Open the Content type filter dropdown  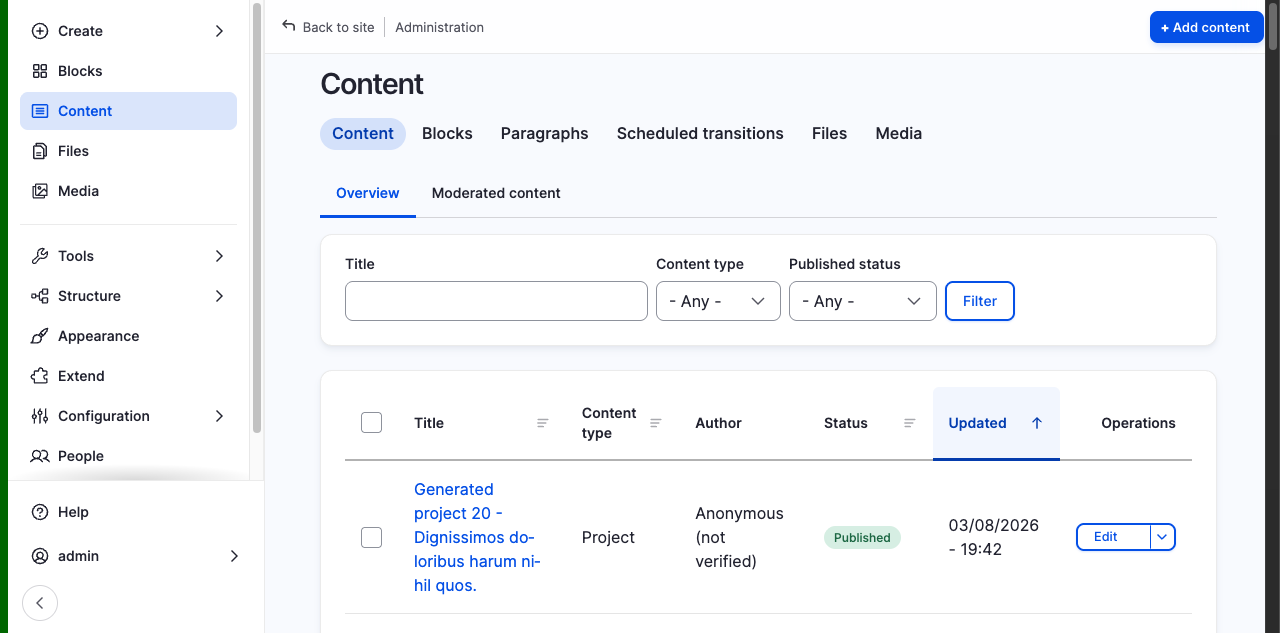click(x=718, y=301)
